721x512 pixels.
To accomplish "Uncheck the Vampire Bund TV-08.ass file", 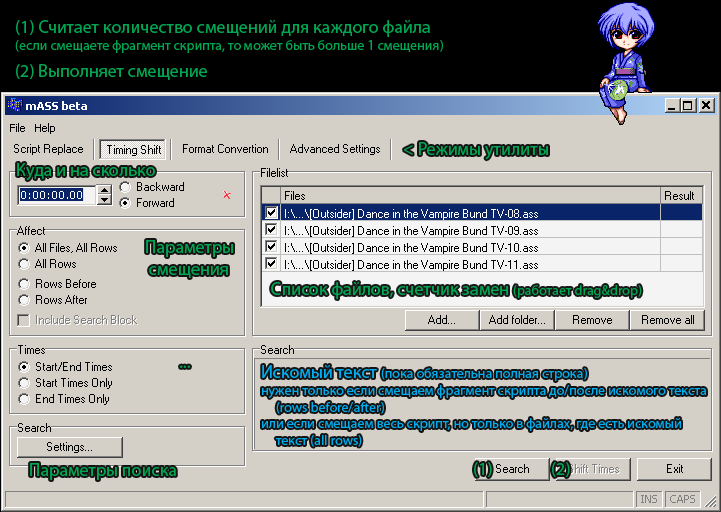I will (x=271, y=213).
